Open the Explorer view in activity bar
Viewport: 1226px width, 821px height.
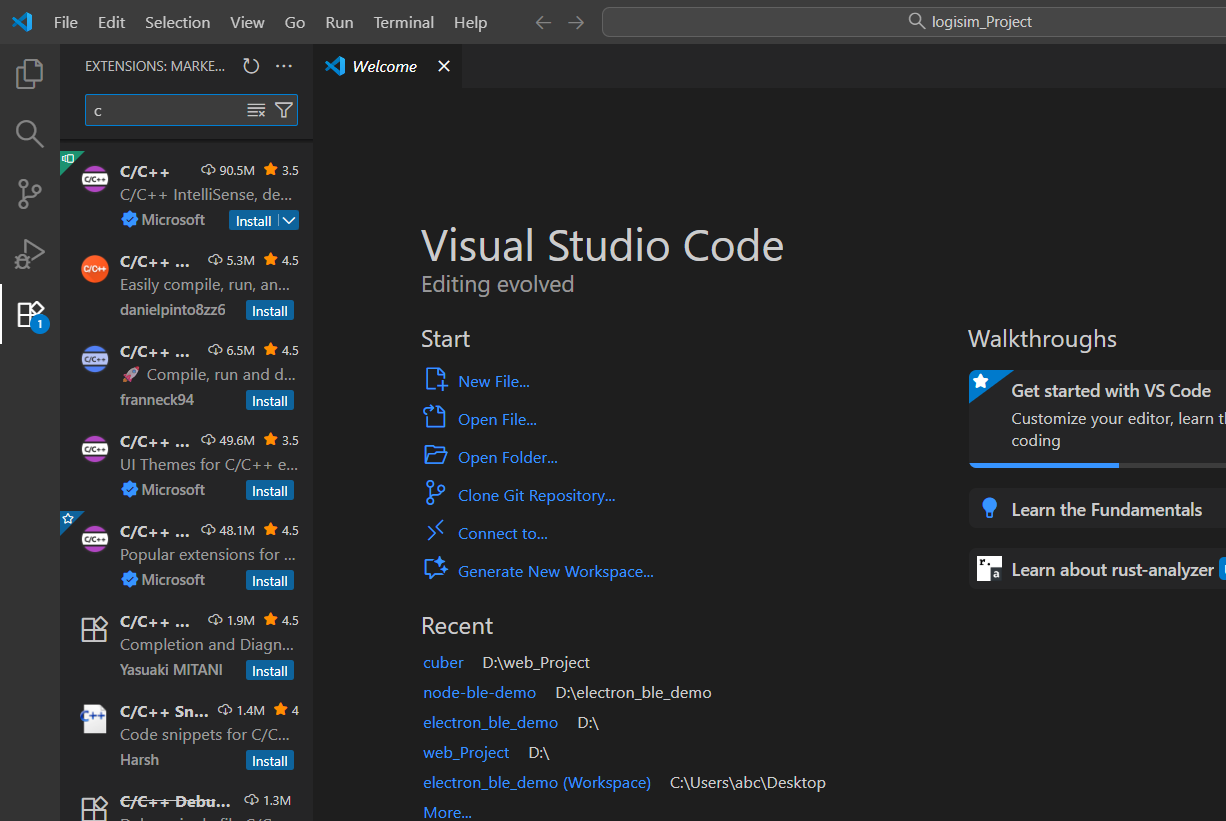30,73
